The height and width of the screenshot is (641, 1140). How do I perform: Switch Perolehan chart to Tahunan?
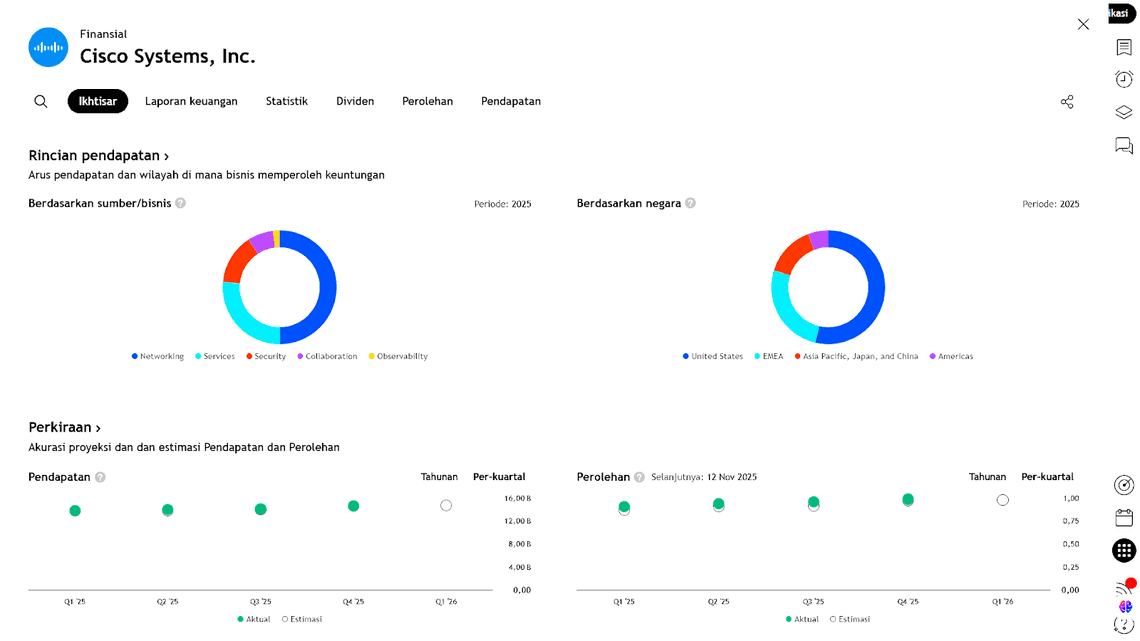tap(987, 477)
